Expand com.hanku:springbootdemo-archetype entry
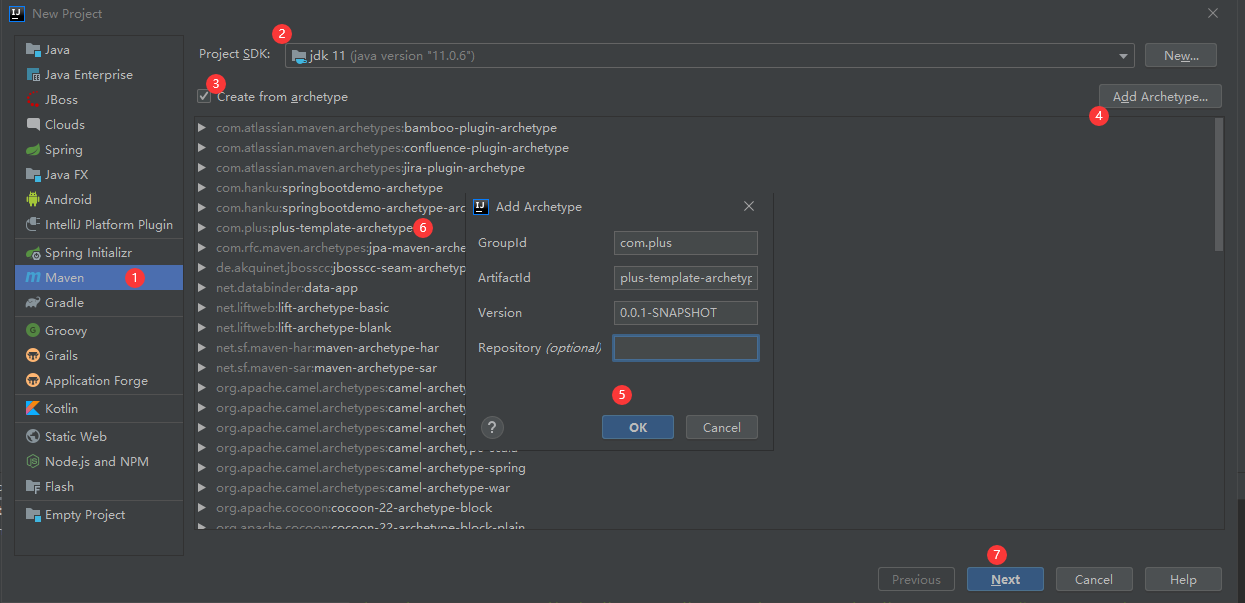The image size is (1245, 603). 202,188
